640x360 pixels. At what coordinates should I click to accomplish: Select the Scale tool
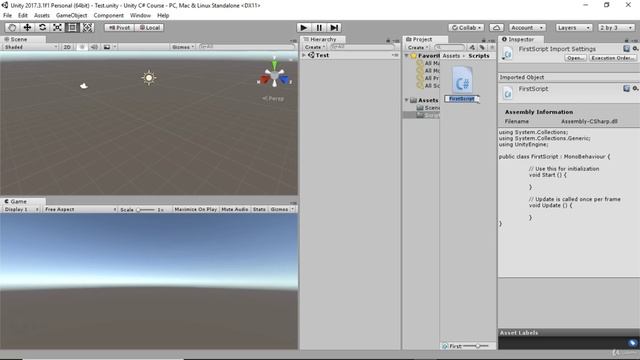(x=57, y=27)
